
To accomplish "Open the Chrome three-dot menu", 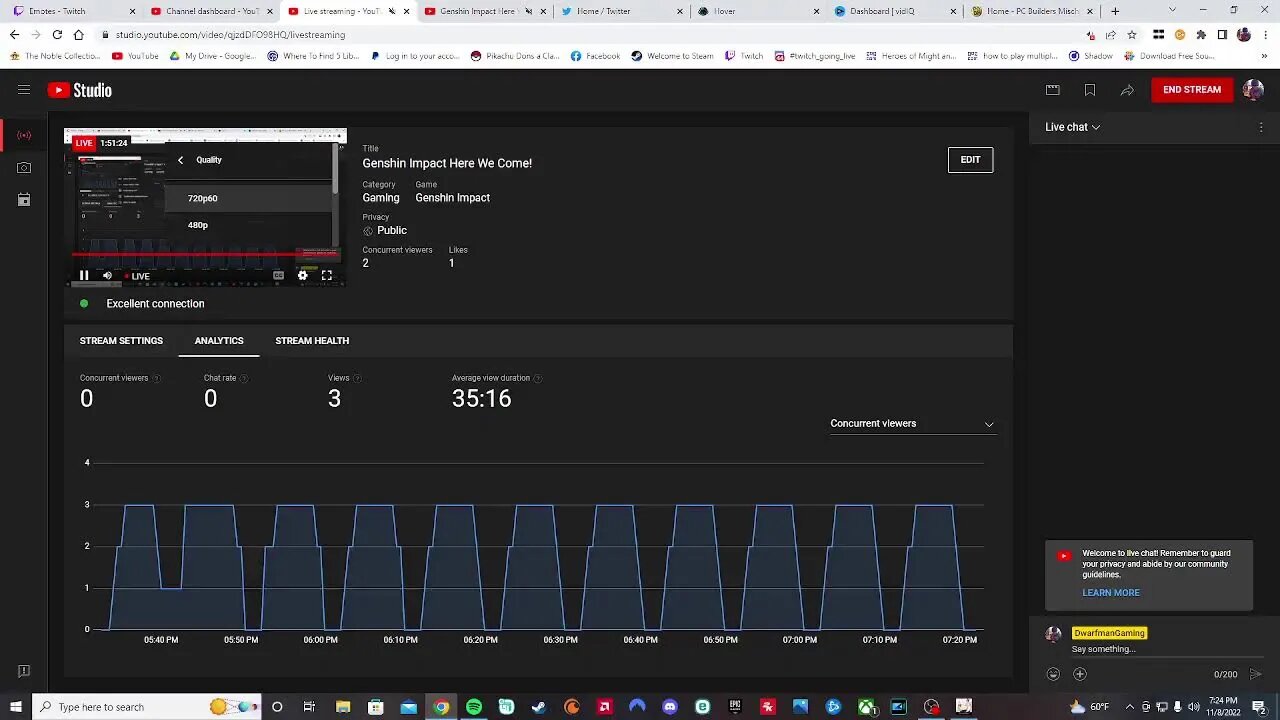I will pos(1265,34).
